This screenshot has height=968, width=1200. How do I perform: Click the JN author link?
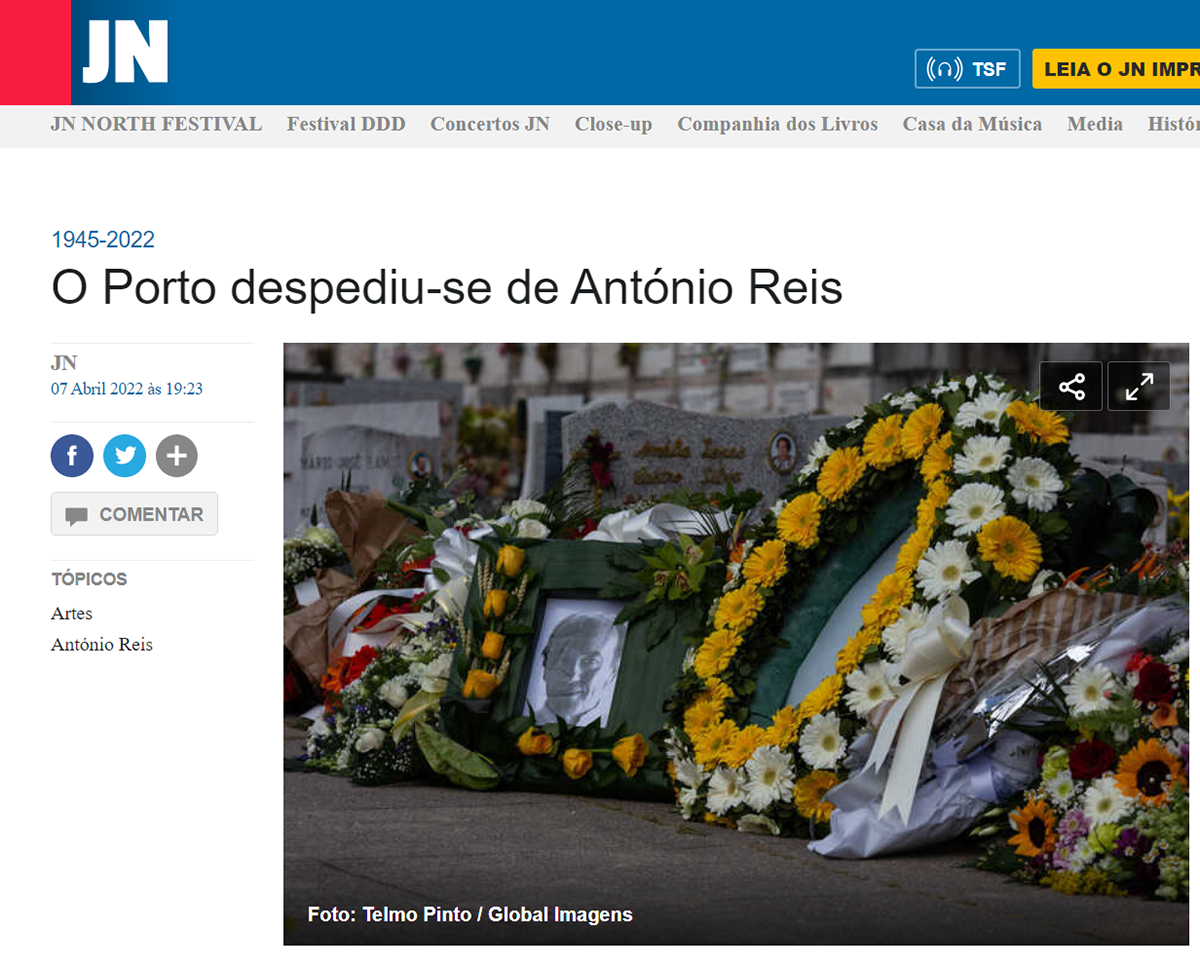(64, 363)
